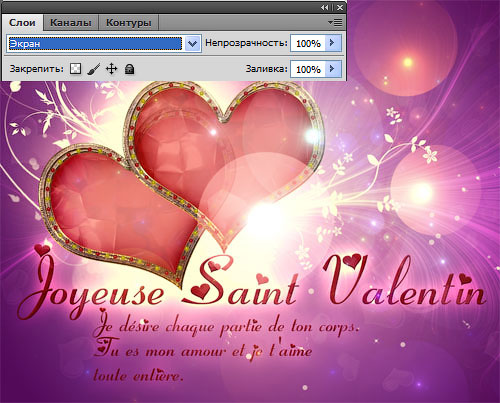Screen dimensions: 500x403
Task: Toggle lock position move icon
Action: (111, 69)
